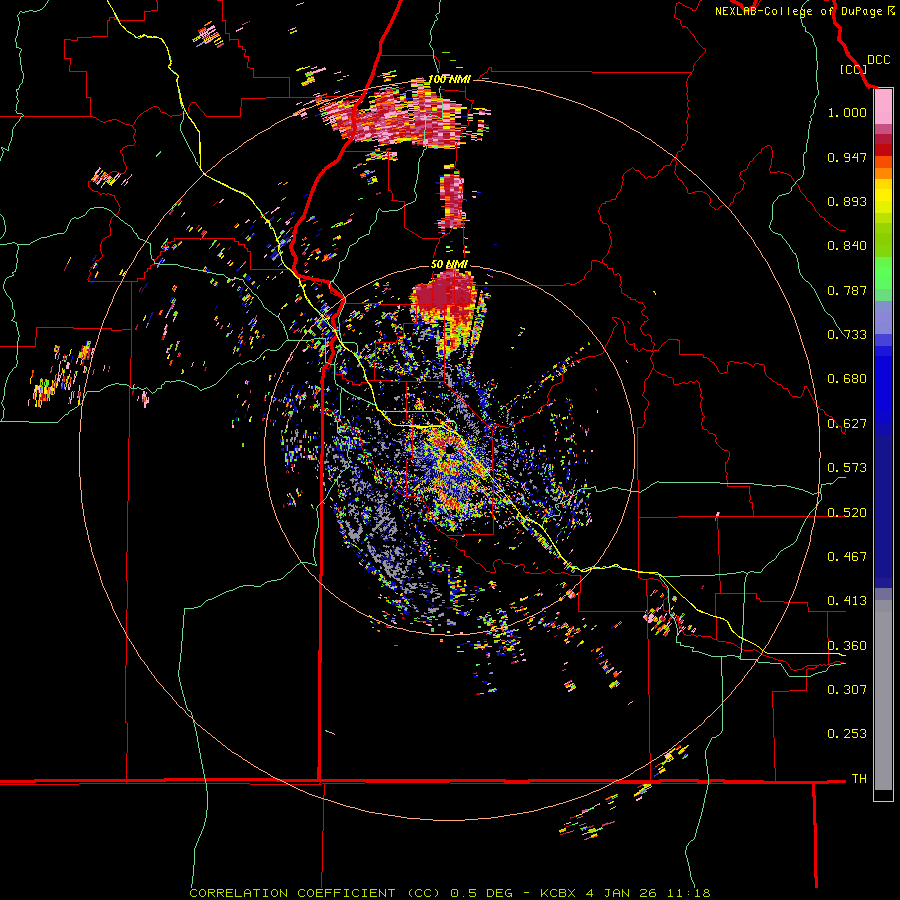The image size is (900, 900).
Task: Click the 0.680 scale value label
Action: click(847, 379)
